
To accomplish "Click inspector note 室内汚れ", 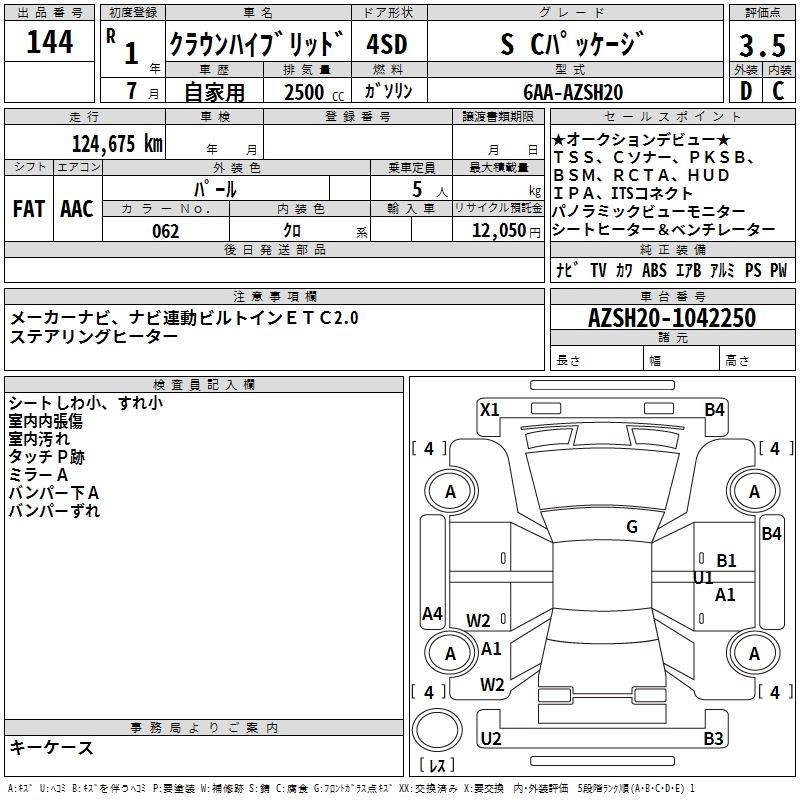I will [x=39, y=439].
